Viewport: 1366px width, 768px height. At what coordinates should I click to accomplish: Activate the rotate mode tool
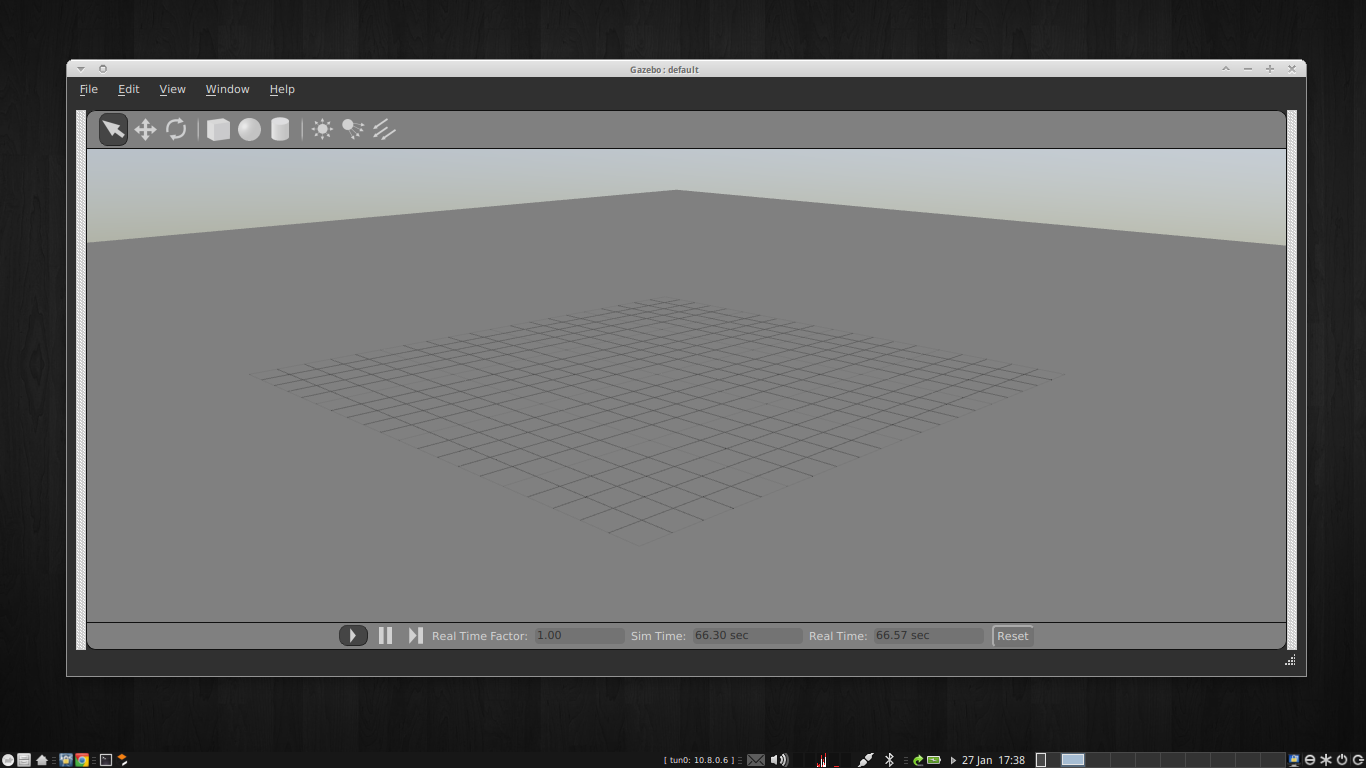tap(177, 128)
